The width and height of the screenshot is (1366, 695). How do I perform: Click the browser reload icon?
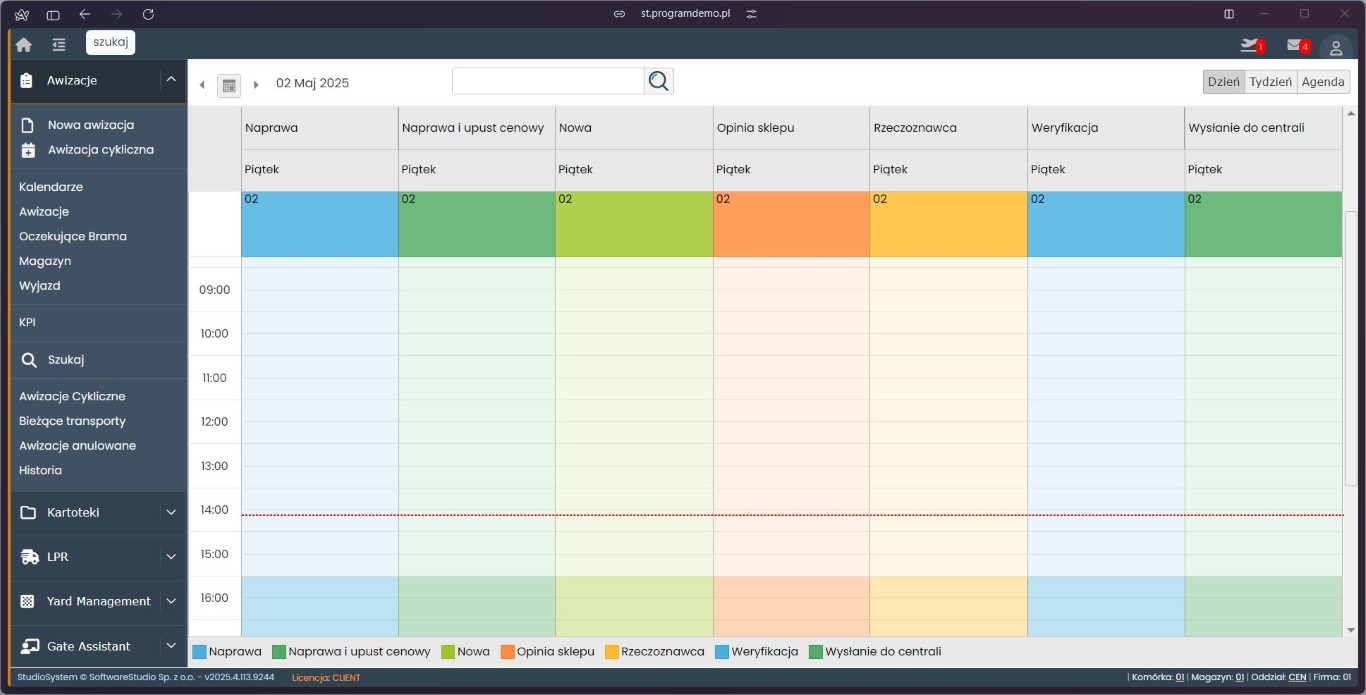[149, 14]
